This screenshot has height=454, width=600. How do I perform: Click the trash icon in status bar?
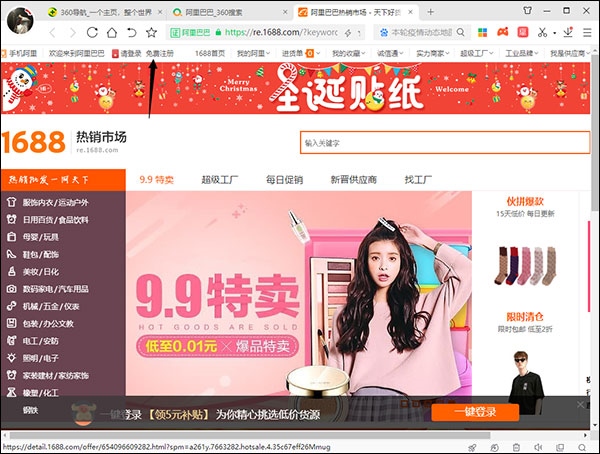[516, 447]
